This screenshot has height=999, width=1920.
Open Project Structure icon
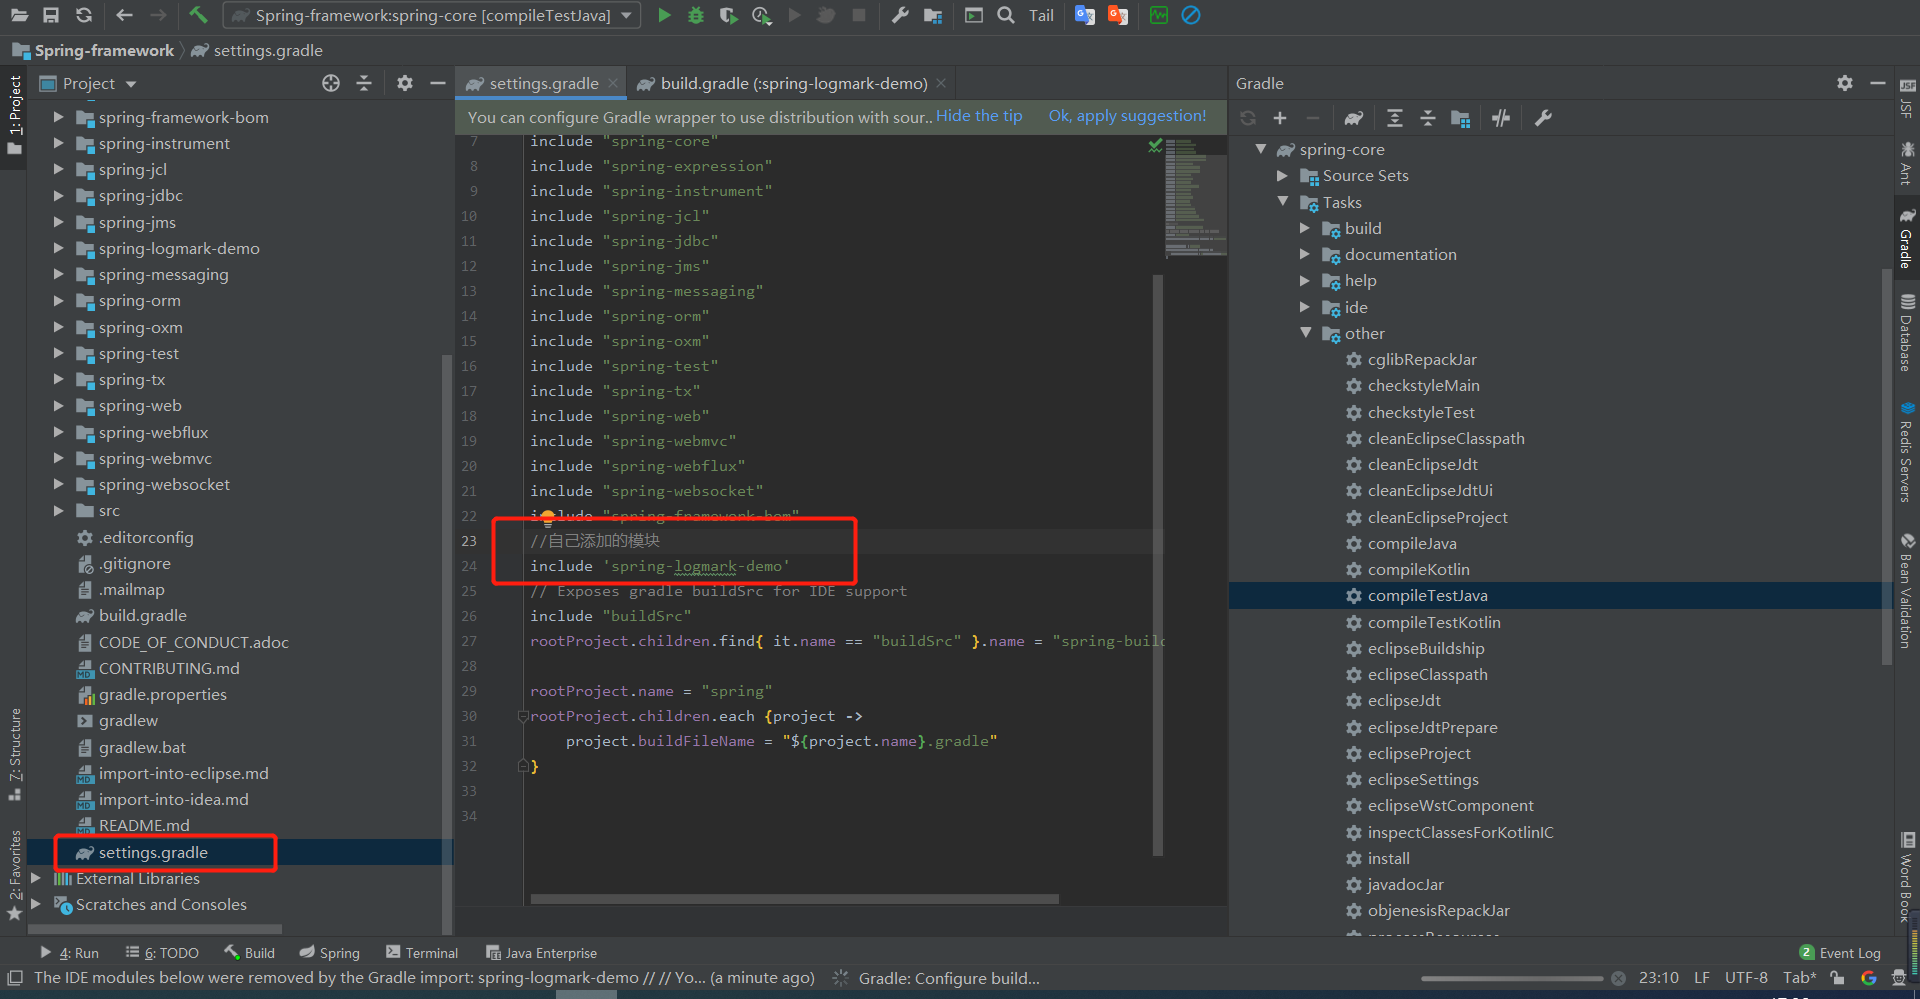(x=933, y=15)
